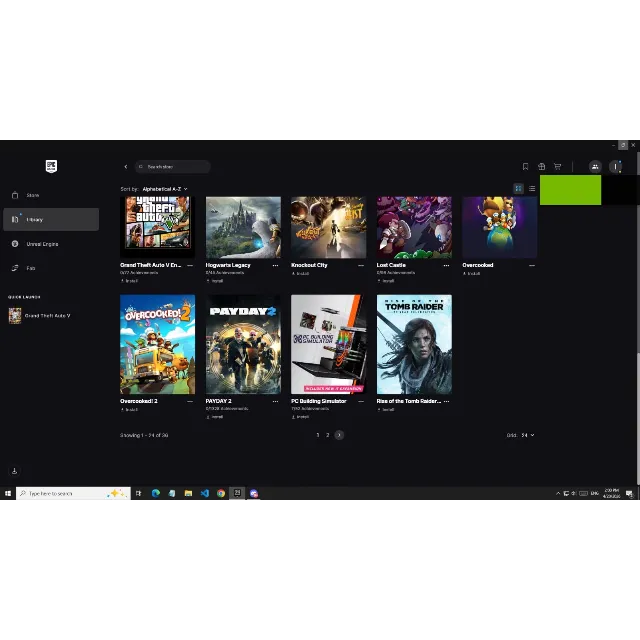The image size is (640, 640).
Task: Open Task View on the taskbar
Action: click(139, 493)
